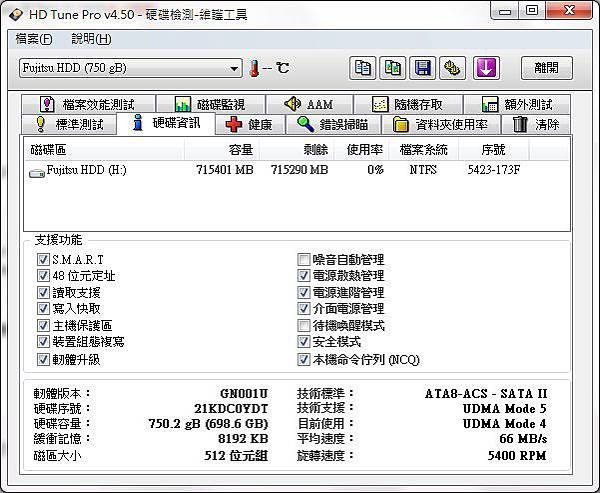Image resolution: width=600 pixels, height=493 pixels.
Task: Click the 5400 RPM rotation value
Action: pyautogui.click(x=517, y=455)
